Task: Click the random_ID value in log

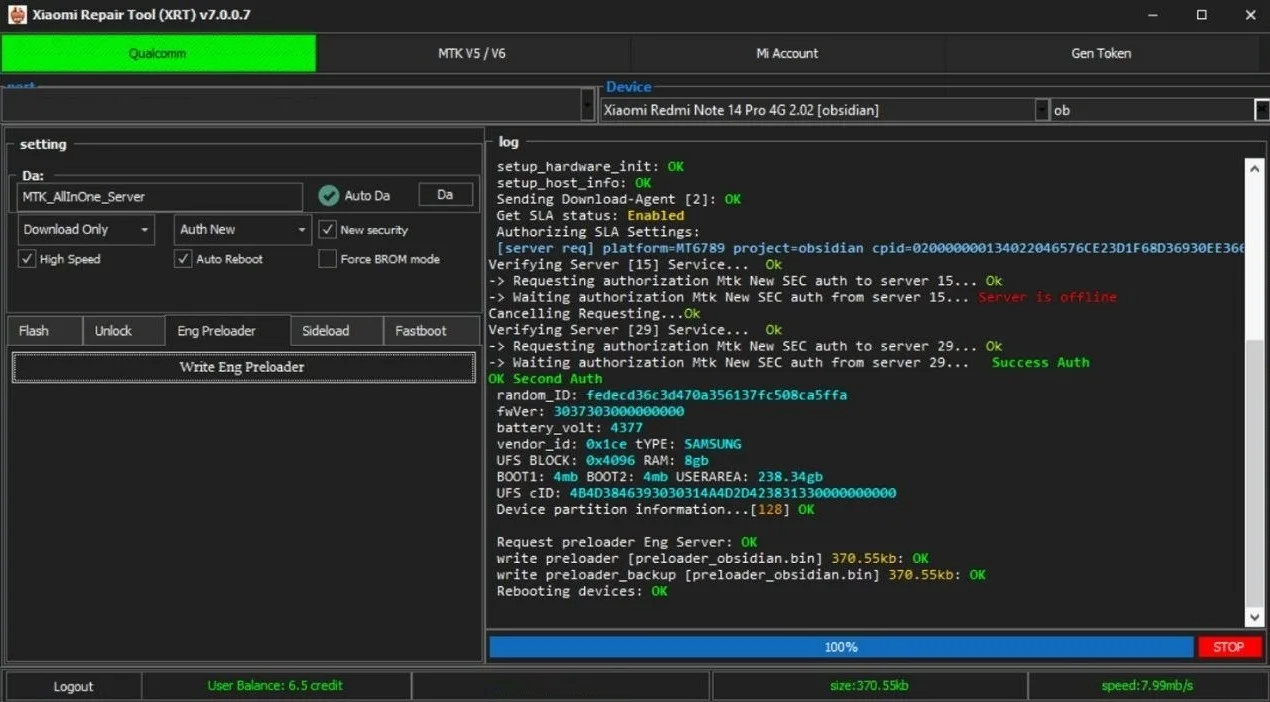Action: coord(716,395)
